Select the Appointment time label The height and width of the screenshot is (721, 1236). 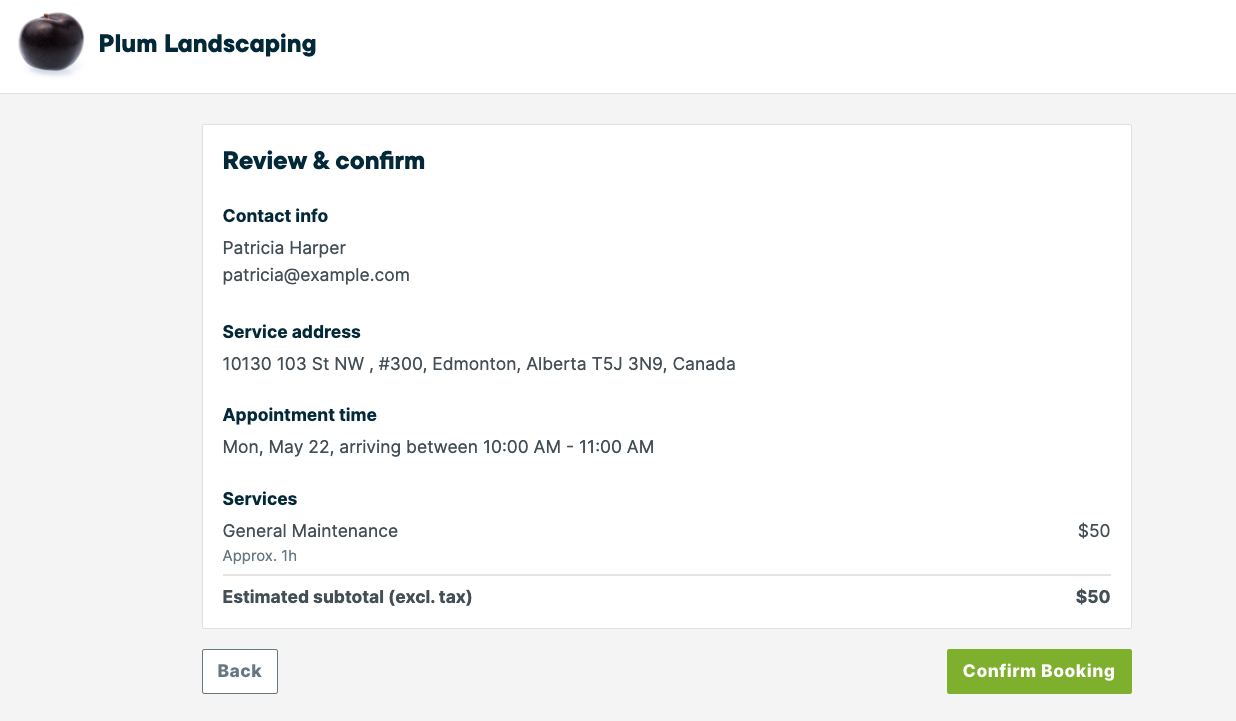coord(300,415)
